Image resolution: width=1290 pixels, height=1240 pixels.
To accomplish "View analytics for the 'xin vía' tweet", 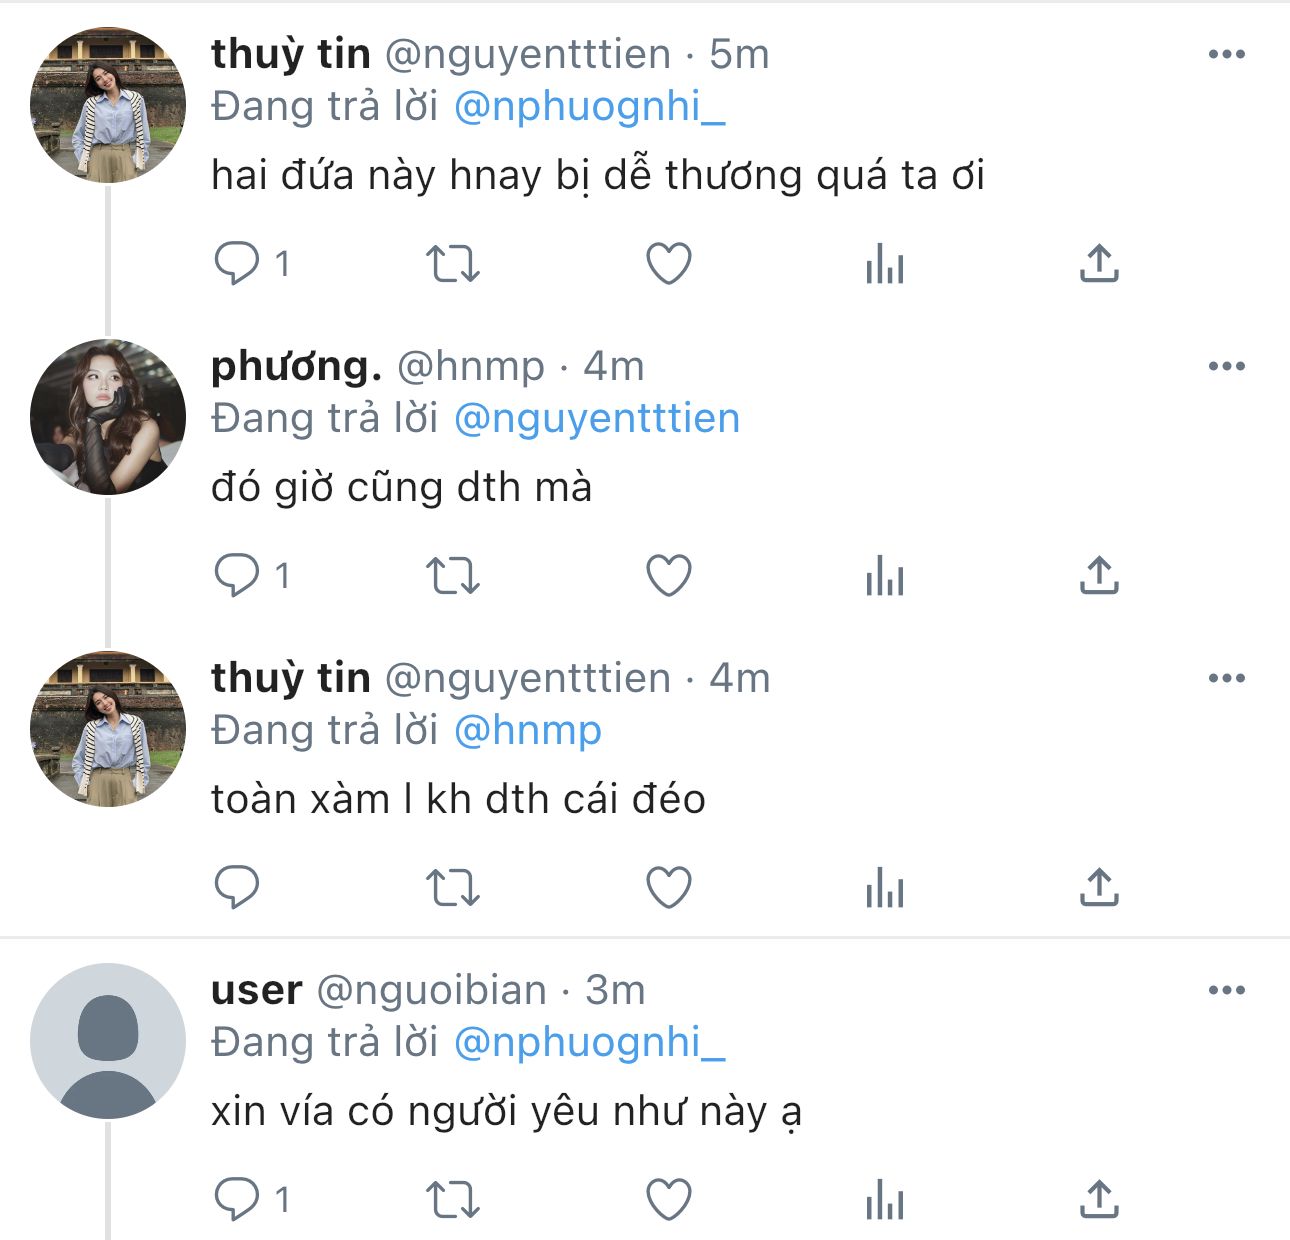I will (885, 1200).
